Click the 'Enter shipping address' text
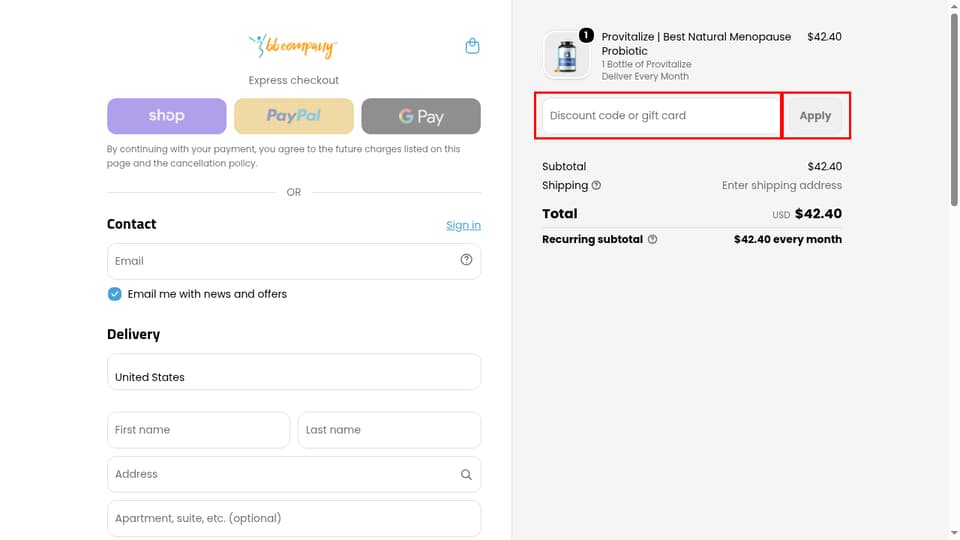960x540 pixels. 782,185
